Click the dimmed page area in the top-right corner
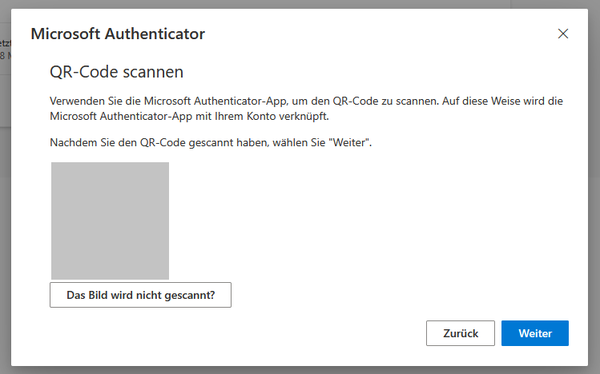Screen dimensions: 600x374 [594, 4]
